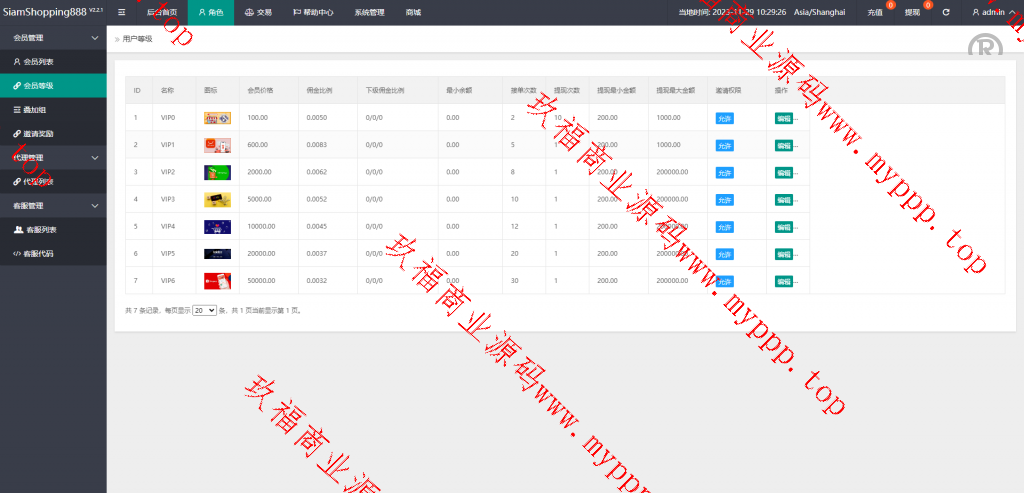1024x493 pixels.
Task: Open 客服代码 in the sidebar
Action: [38, 253]
